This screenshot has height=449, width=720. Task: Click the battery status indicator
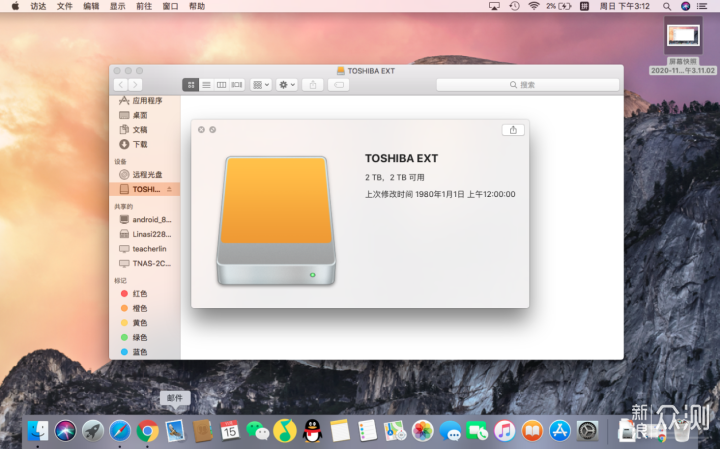(559, 6)
